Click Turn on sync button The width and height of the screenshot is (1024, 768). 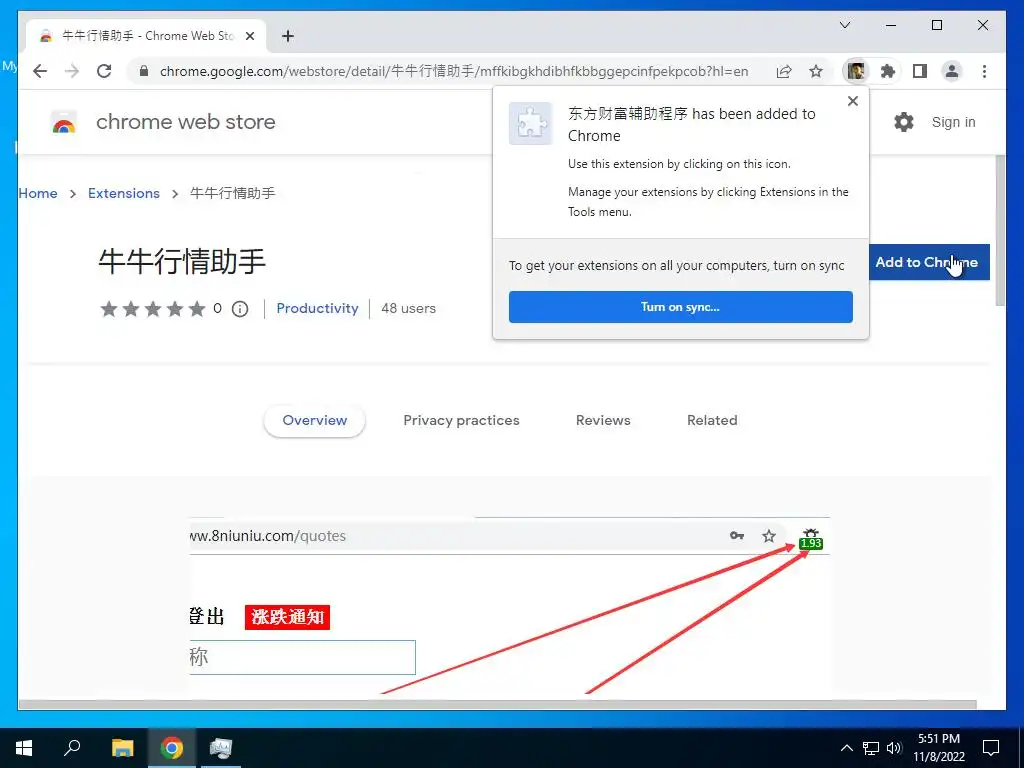click(x=680, y=307)
